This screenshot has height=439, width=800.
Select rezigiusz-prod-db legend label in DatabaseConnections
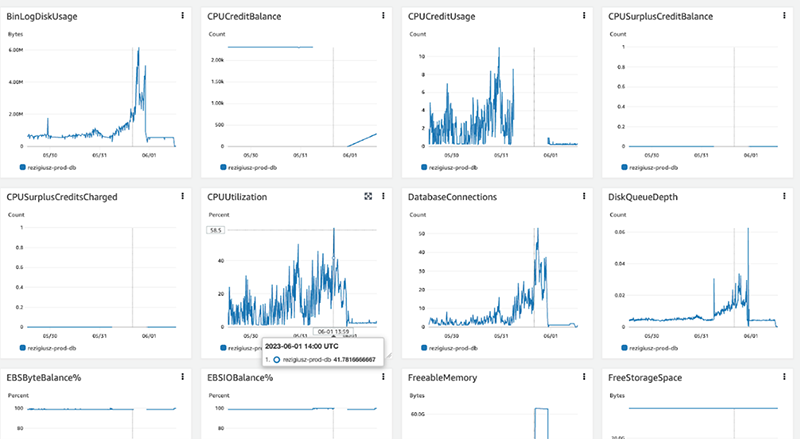(453, 348)
